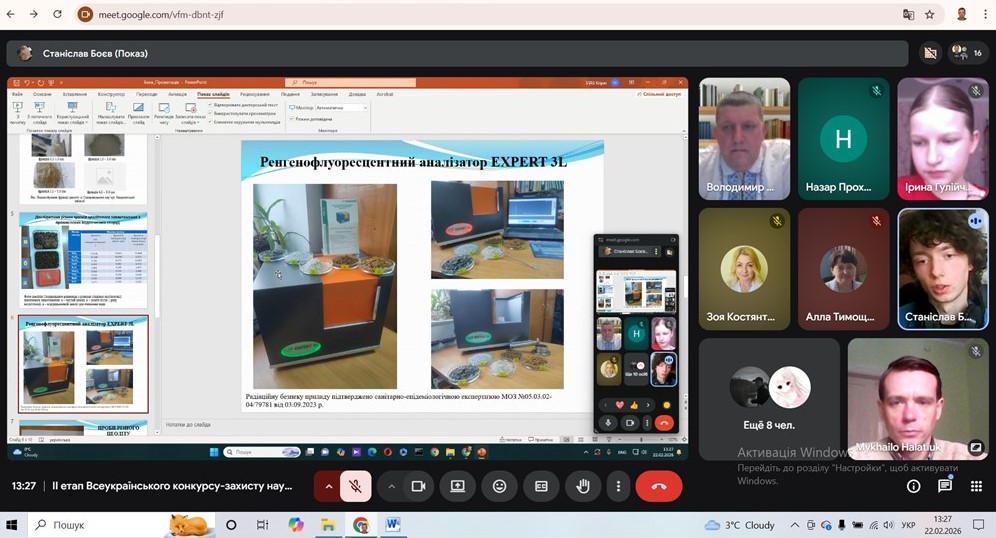The width and height of the screenshot is (996, 538).
Task: Raise your hand in the meeting
Action: (583, 486)
